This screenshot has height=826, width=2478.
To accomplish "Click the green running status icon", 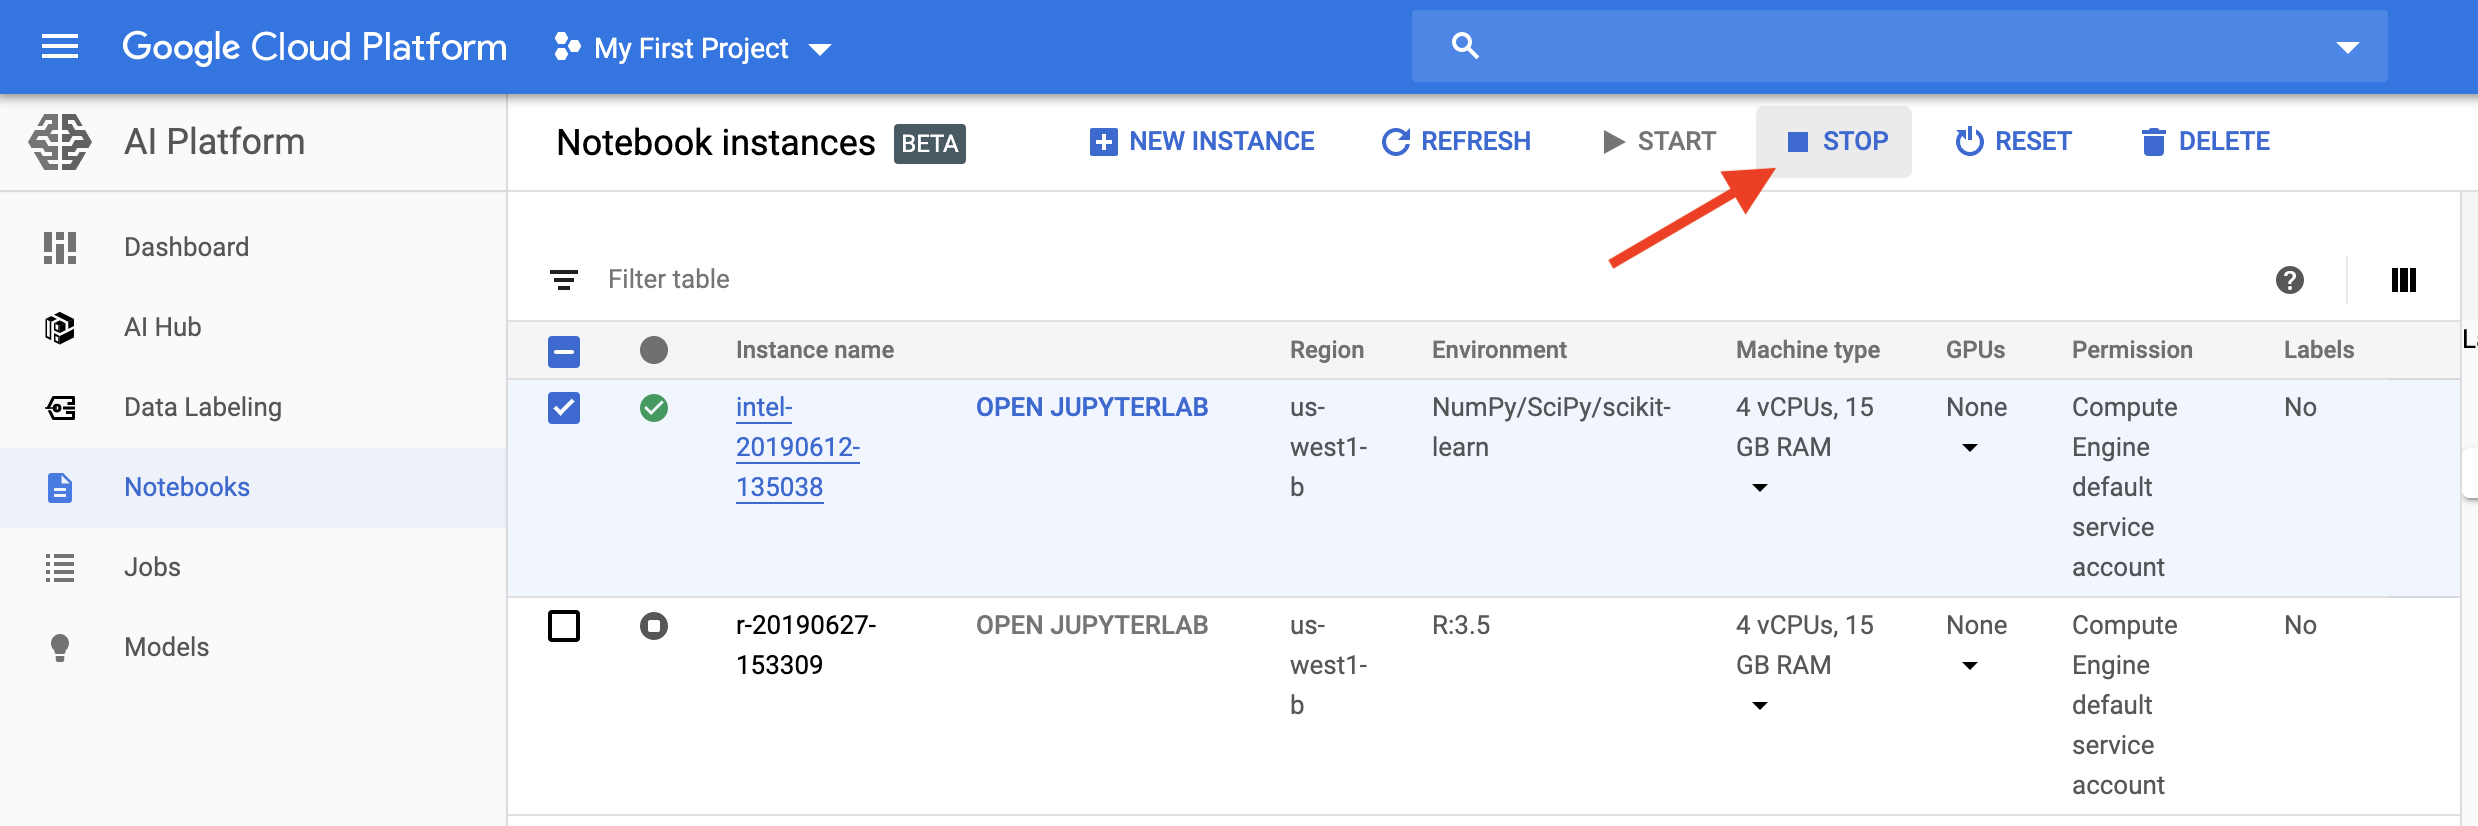I will pyautogui.click(x=654, y=408).
